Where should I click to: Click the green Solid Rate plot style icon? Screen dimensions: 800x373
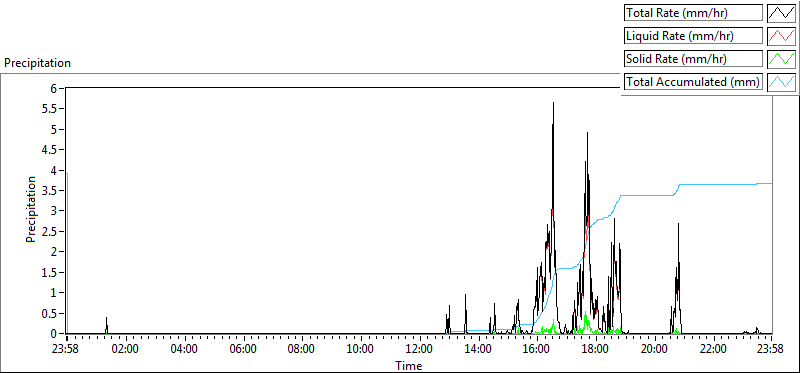(781, 59)
